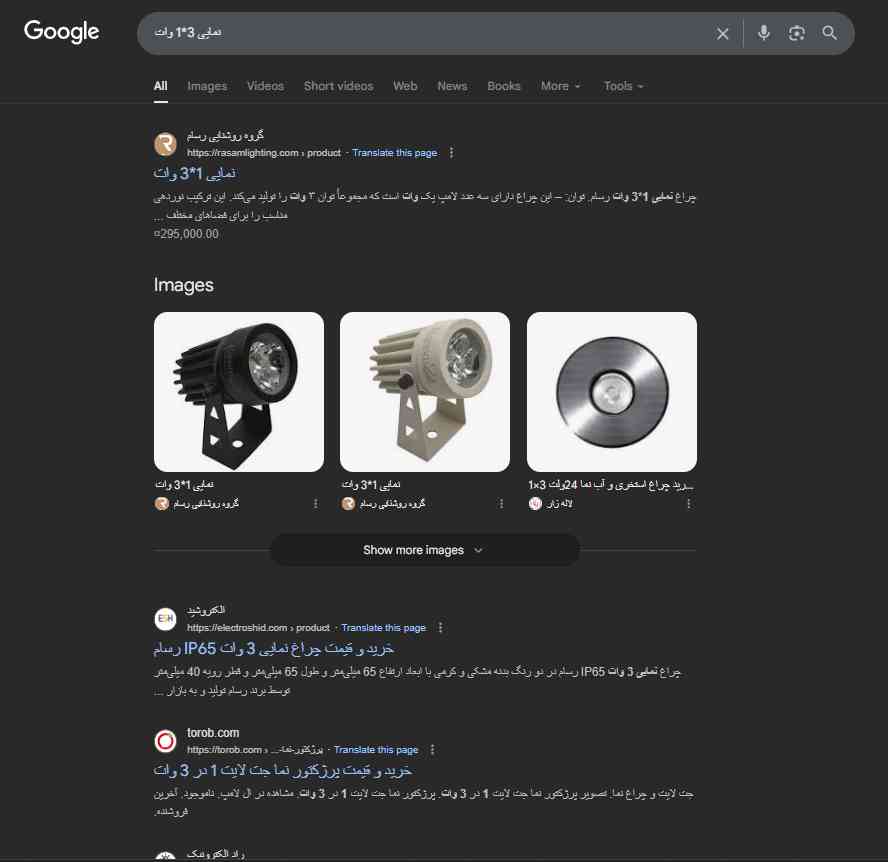
Task: Clear the search box text
Action: tap(723, 34)
